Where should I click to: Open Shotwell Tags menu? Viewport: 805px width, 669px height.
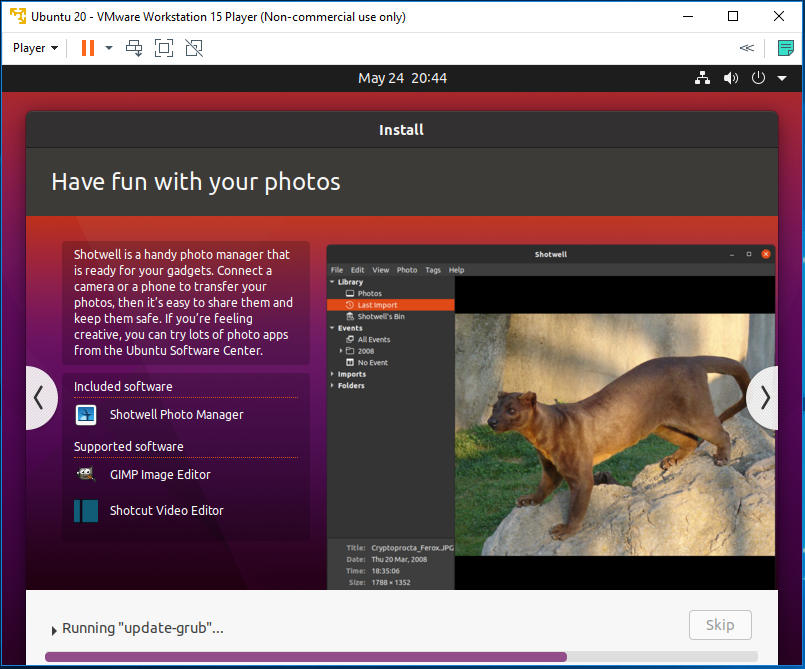tap(433, 270)
